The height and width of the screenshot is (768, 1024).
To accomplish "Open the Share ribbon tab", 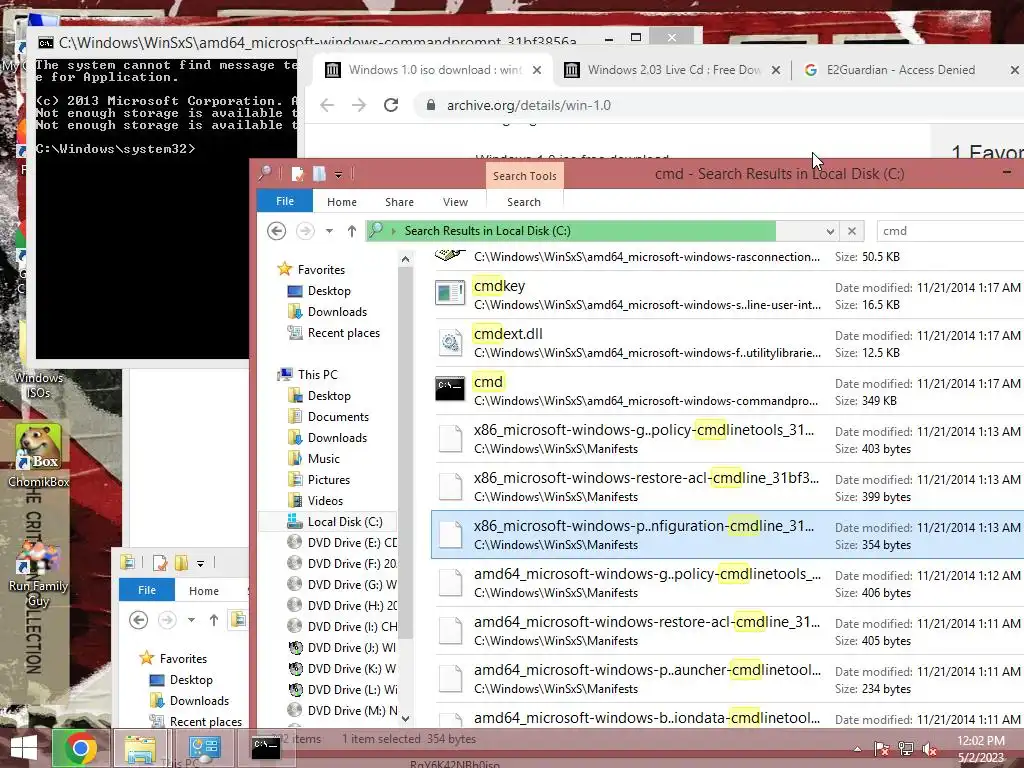I will coord(399,202).
